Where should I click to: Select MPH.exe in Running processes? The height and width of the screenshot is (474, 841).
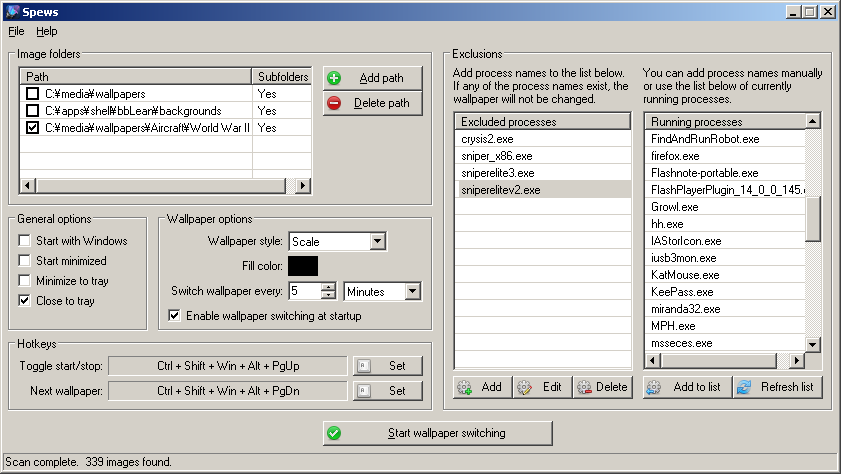click(x=725, y=326)
